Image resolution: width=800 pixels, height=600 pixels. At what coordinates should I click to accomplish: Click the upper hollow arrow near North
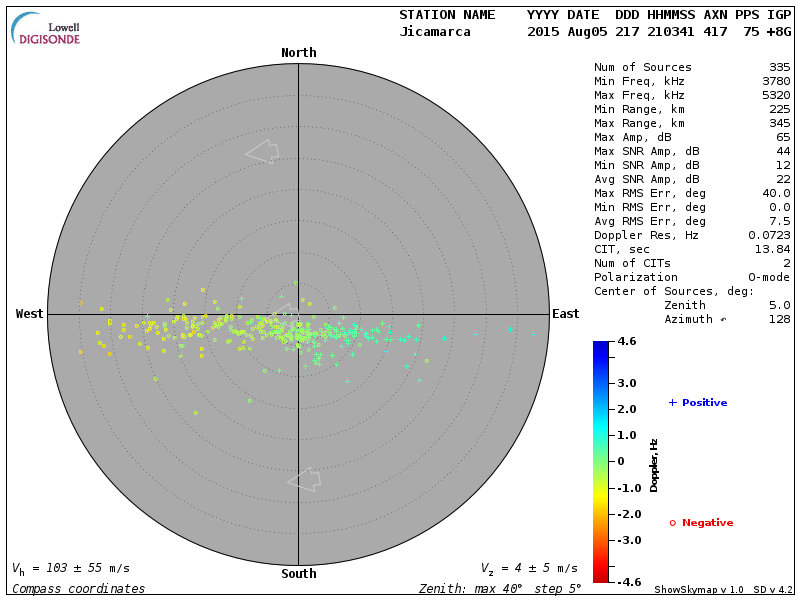(262, 151)
